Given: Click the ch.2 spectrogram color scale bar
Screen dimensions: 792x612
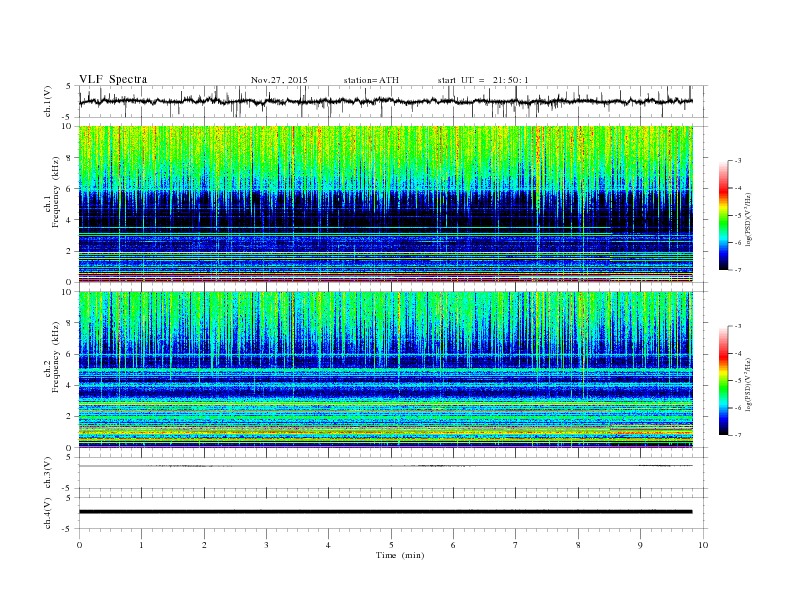Looking at the screenshot, I should pyautogui.click(x=723, y=381).
